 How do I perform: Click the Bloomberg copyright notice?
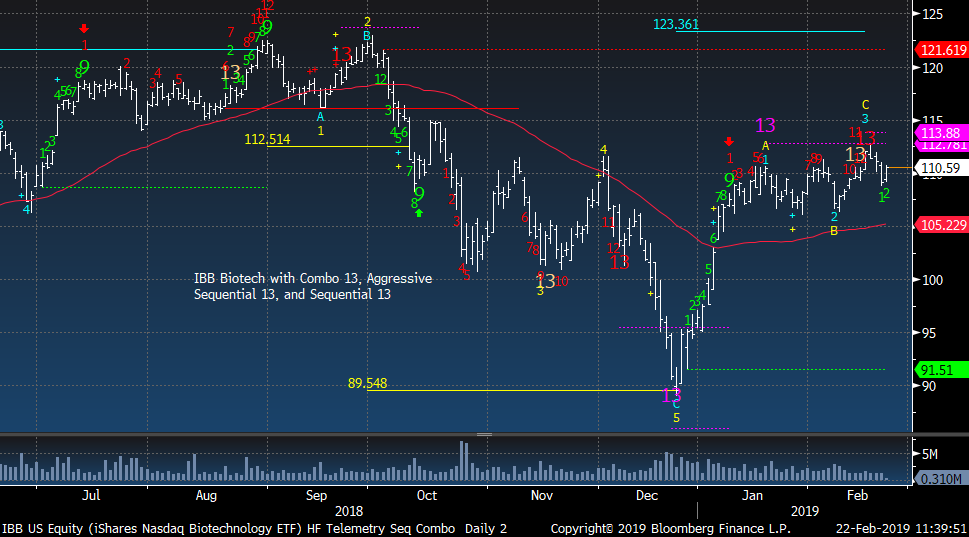(x=671, y=529)
